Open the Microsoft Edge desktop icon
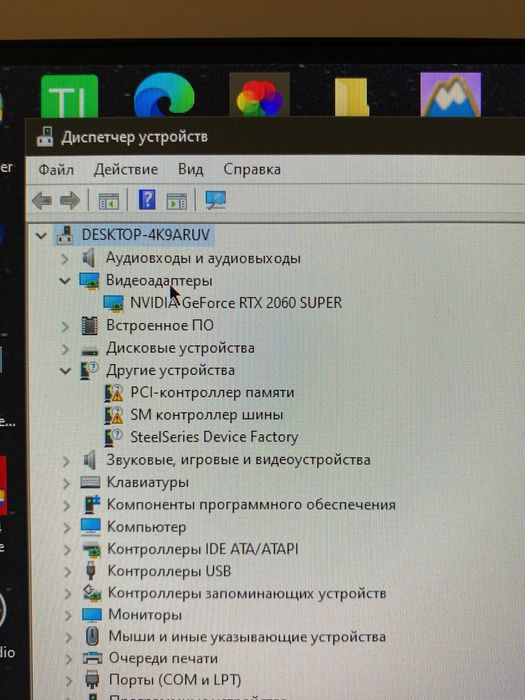The height and width of the screenshot is (700, 525). (164, 95)
